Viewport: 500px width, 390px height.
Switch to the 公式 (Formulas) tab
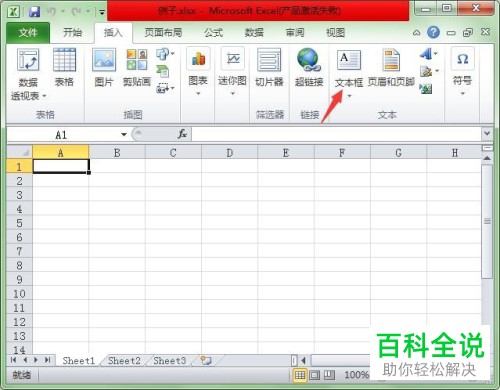point(213,33)
